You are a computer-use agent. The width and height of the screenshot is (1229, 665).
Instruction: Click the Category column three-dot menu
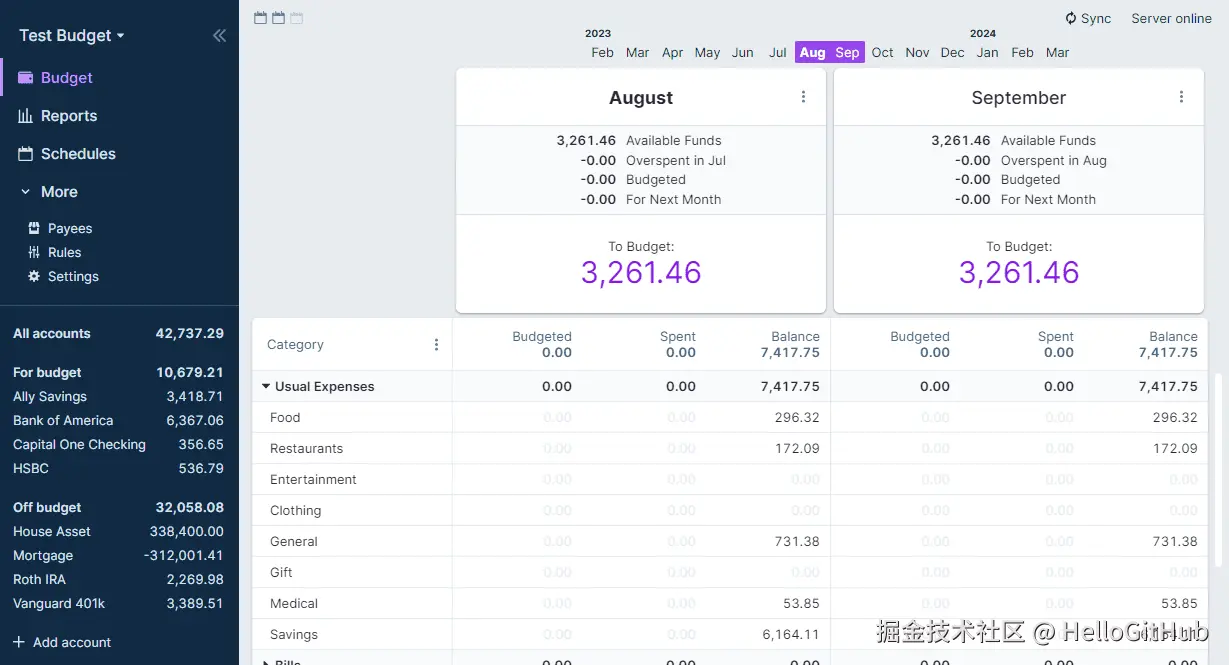pos(436,345)
